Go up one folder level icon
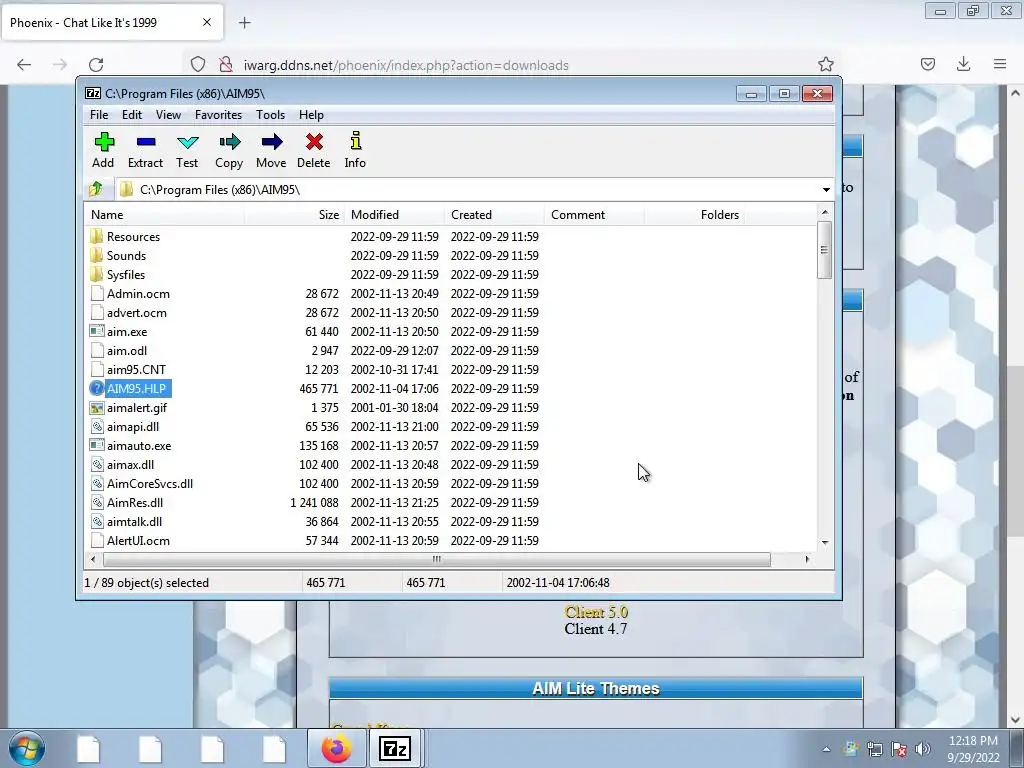The image size is (1024, 768). click(x=96, y=189)
